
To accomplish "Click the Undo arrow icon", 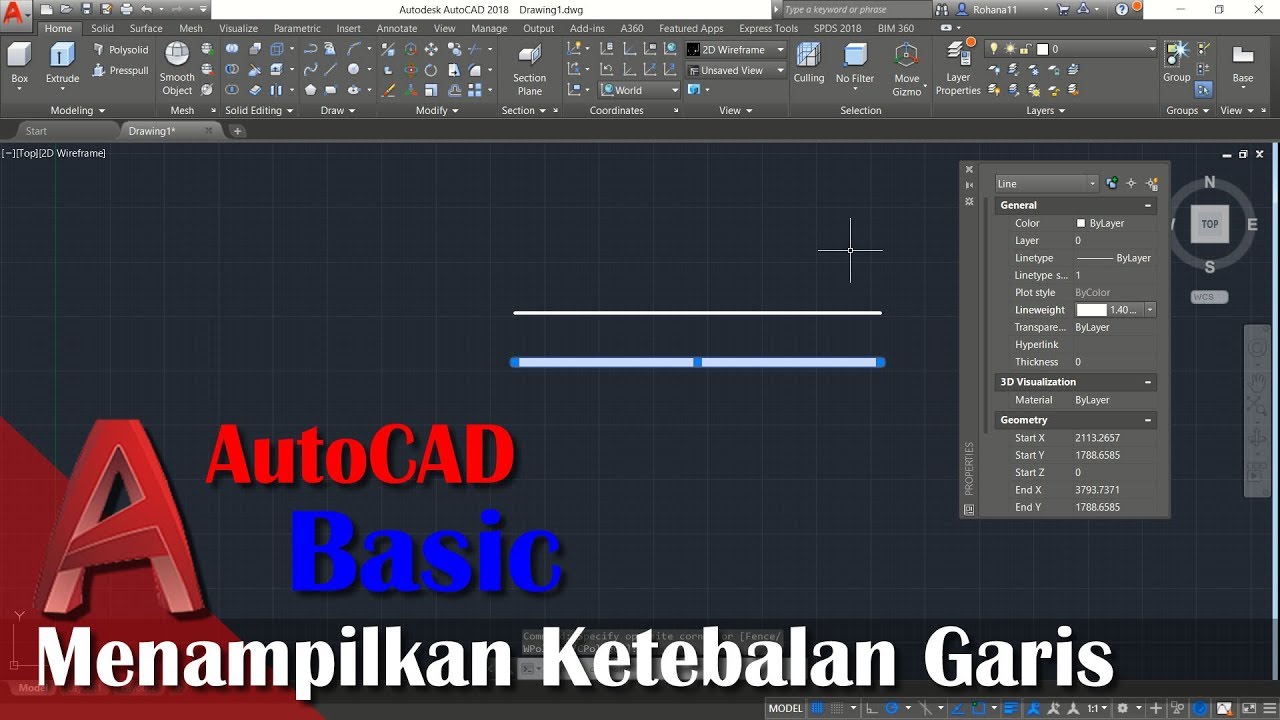I will pyautogui.click(x=146, y=9).
